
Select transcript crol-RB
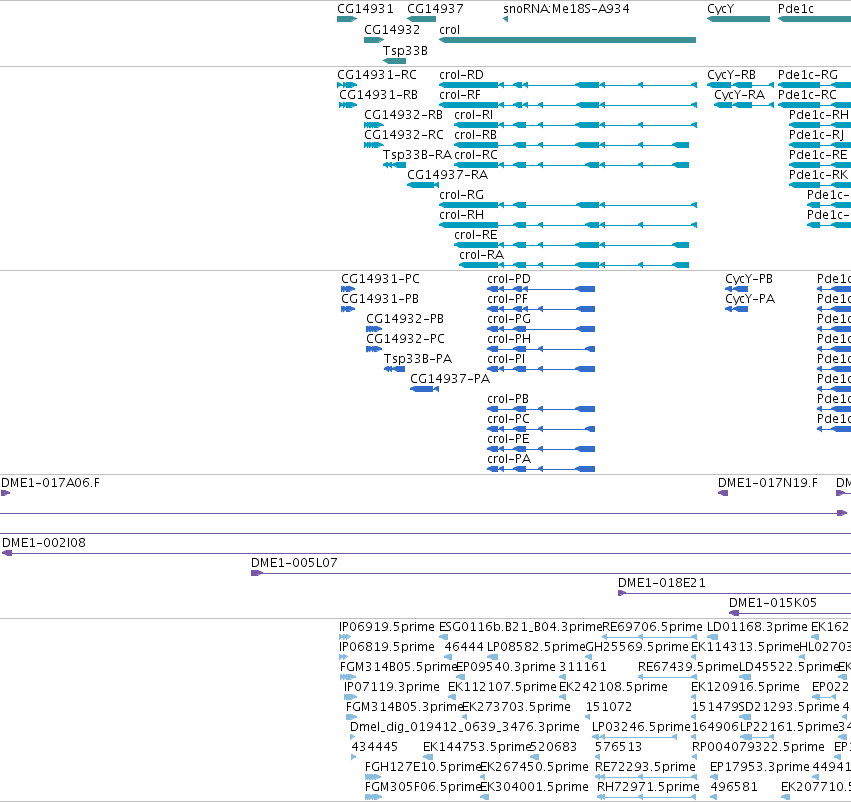click(x=571, y=145)
